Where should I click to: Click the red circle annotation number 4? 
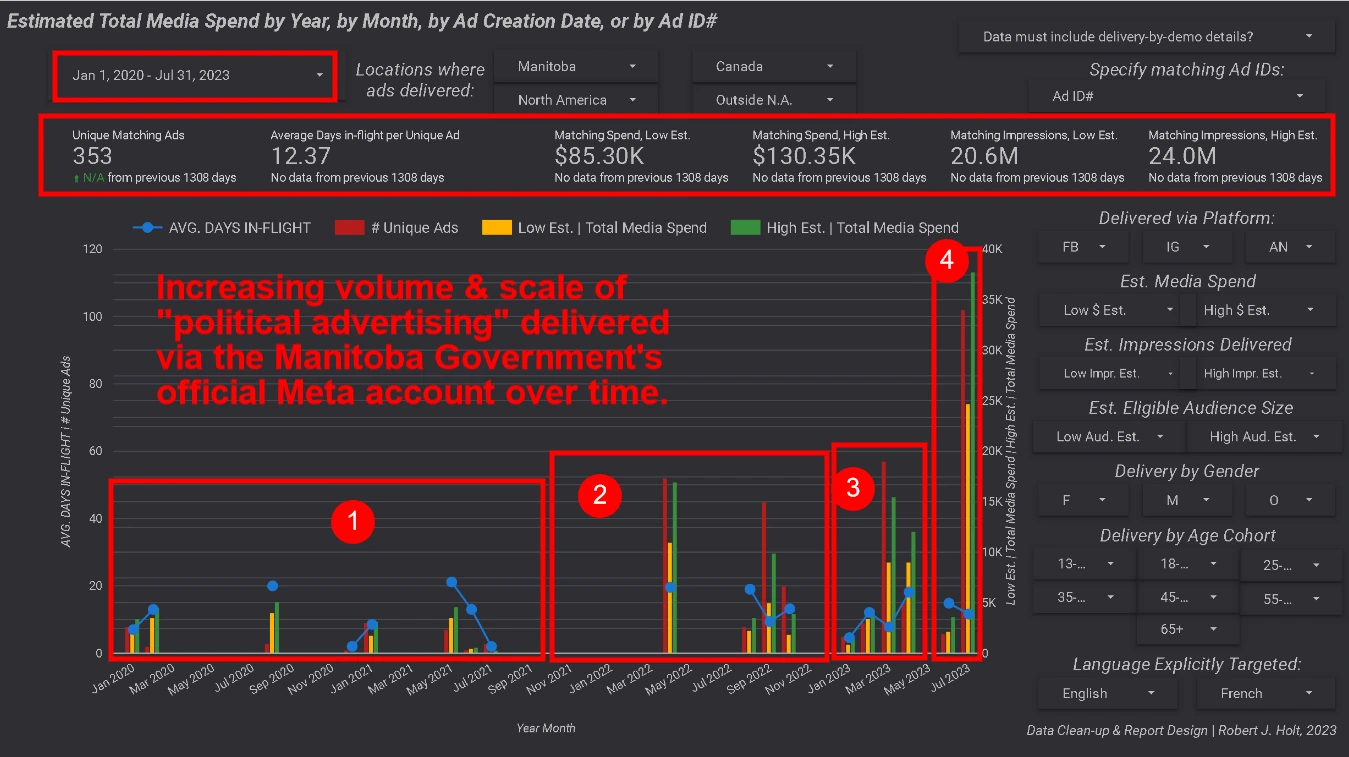pyautogui.click(x=945, y=261)
